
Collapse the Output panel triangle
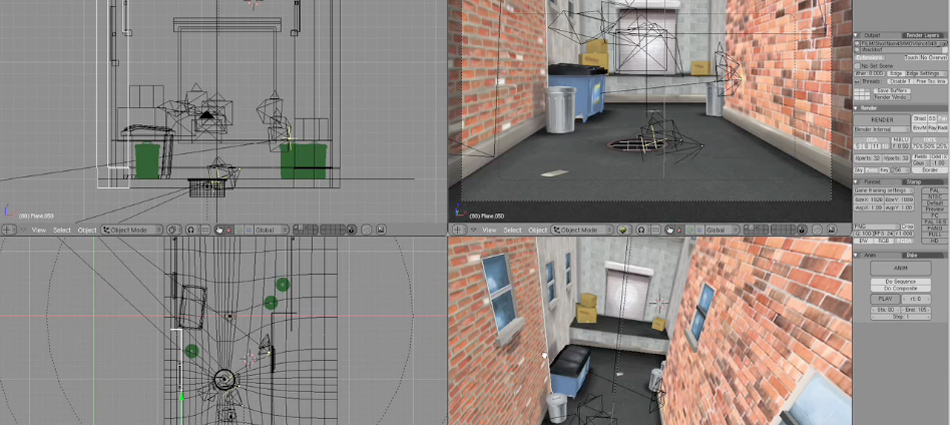(x=856, y=35)
